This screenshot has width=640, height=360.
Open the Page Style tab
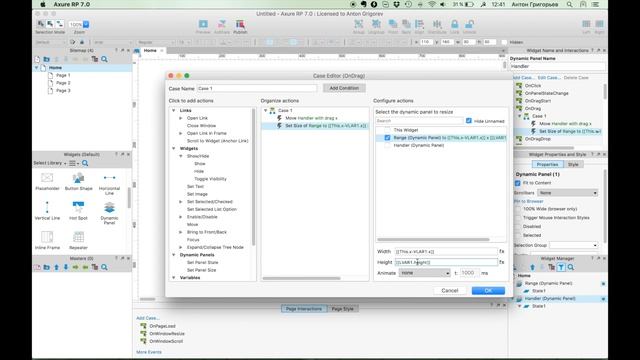coord(342,309)
